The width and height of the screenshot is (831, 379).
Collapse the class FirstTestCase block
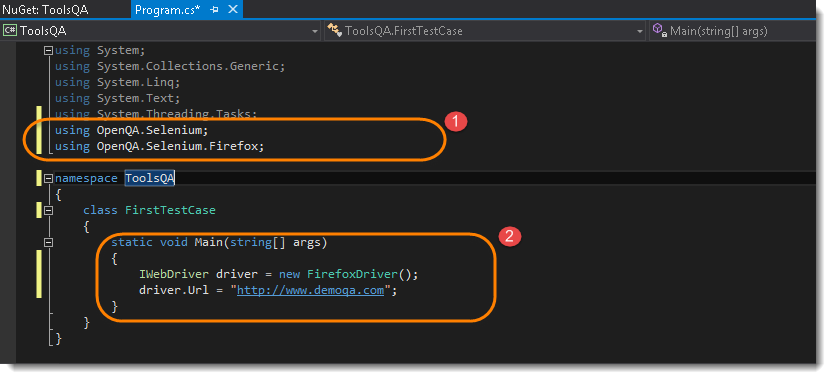48,210
